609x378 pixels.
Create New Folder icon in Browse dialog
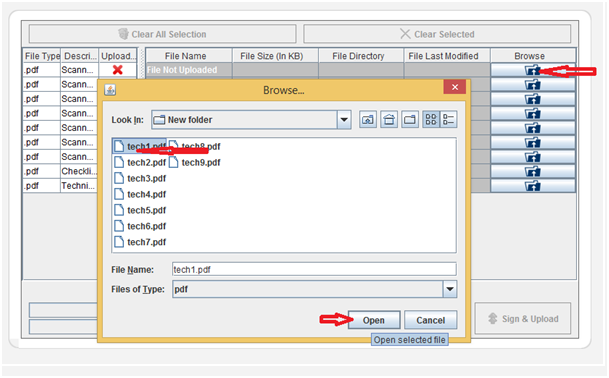[410, 120]
